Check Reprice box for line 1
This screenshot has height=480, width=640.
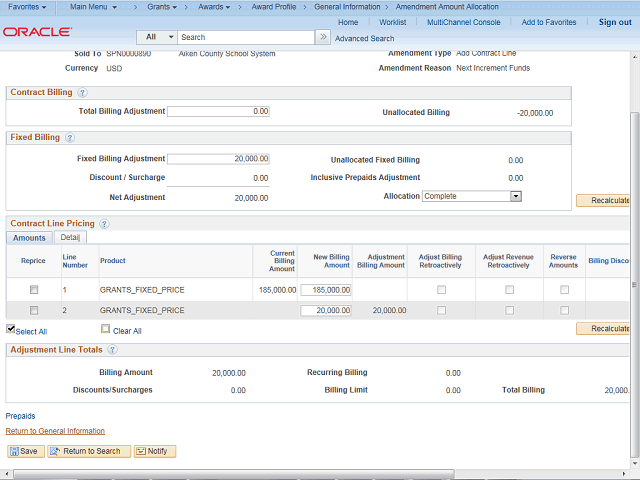(33, 290)
